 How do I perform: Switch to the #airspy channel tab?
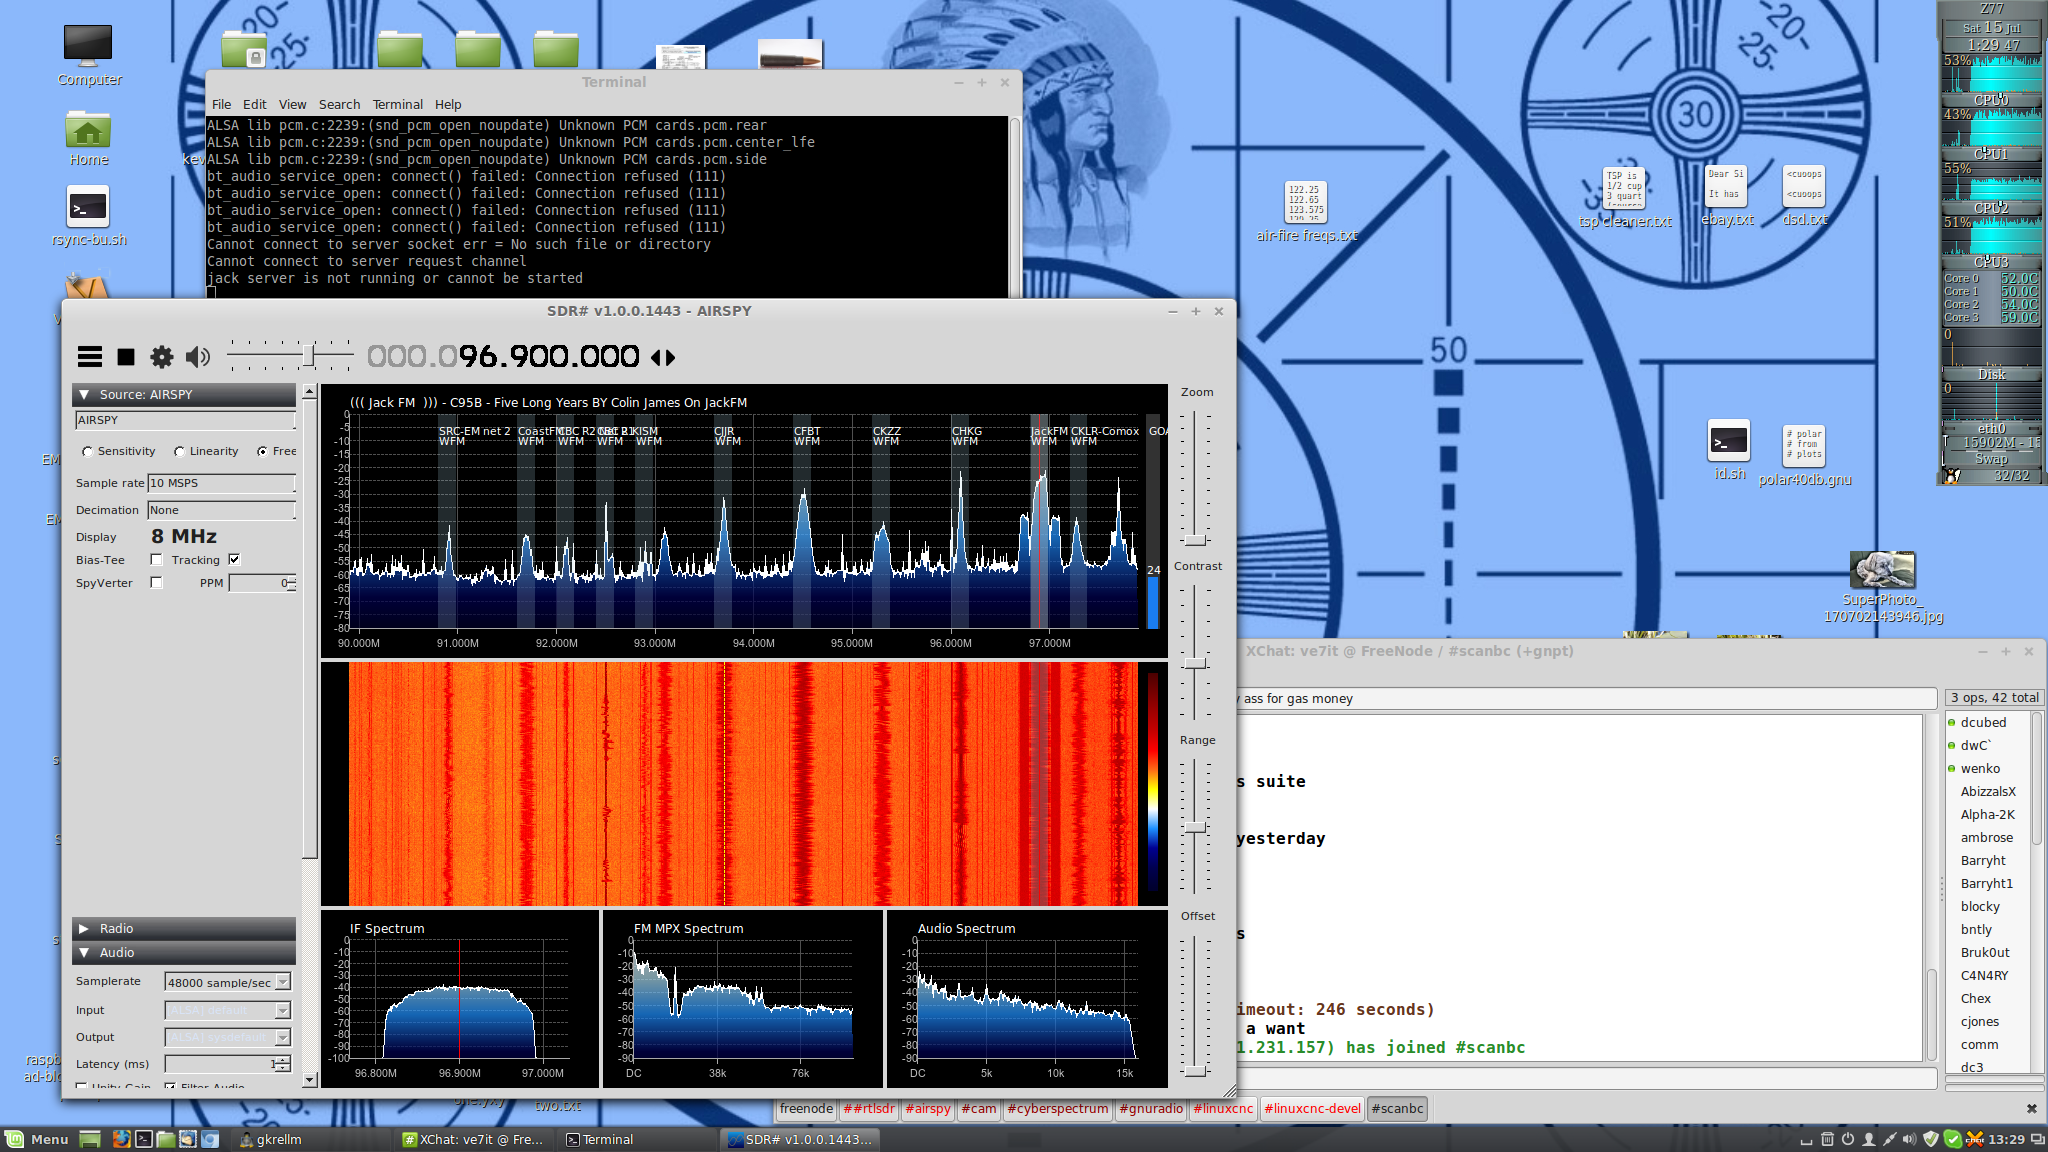tap(928, 1109)
